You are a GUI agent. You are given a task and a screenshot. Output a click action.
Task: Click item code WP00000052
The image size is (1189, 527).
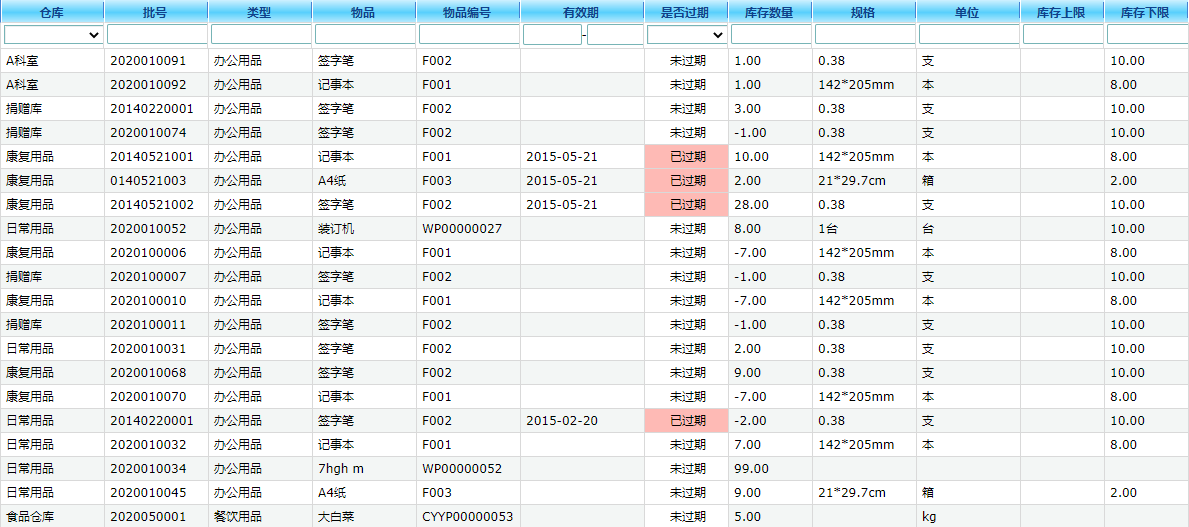pos(462,469)
